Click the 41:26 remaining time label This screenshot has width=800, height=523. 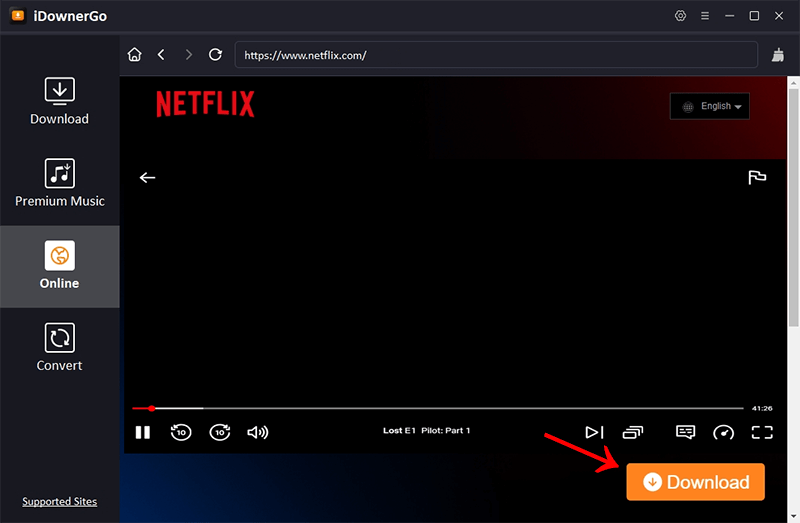click(x=762, y=408)
